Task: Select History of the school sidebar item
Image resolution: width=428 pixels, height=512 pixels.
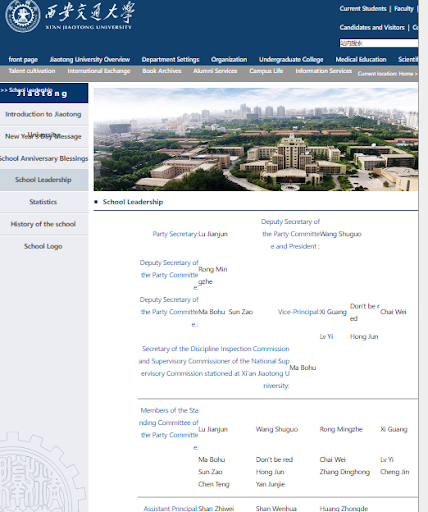Action: tap(43, 224)
